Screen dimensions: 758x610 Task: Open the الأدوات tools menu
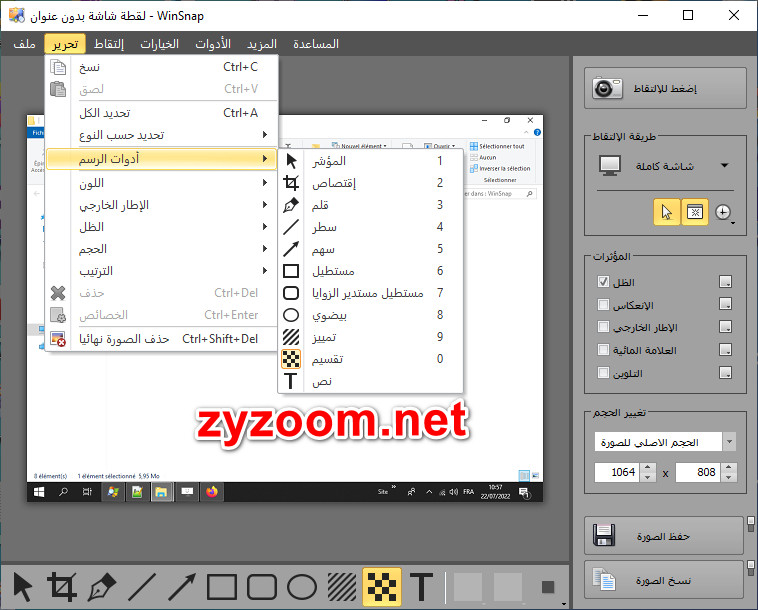[213, 44]
